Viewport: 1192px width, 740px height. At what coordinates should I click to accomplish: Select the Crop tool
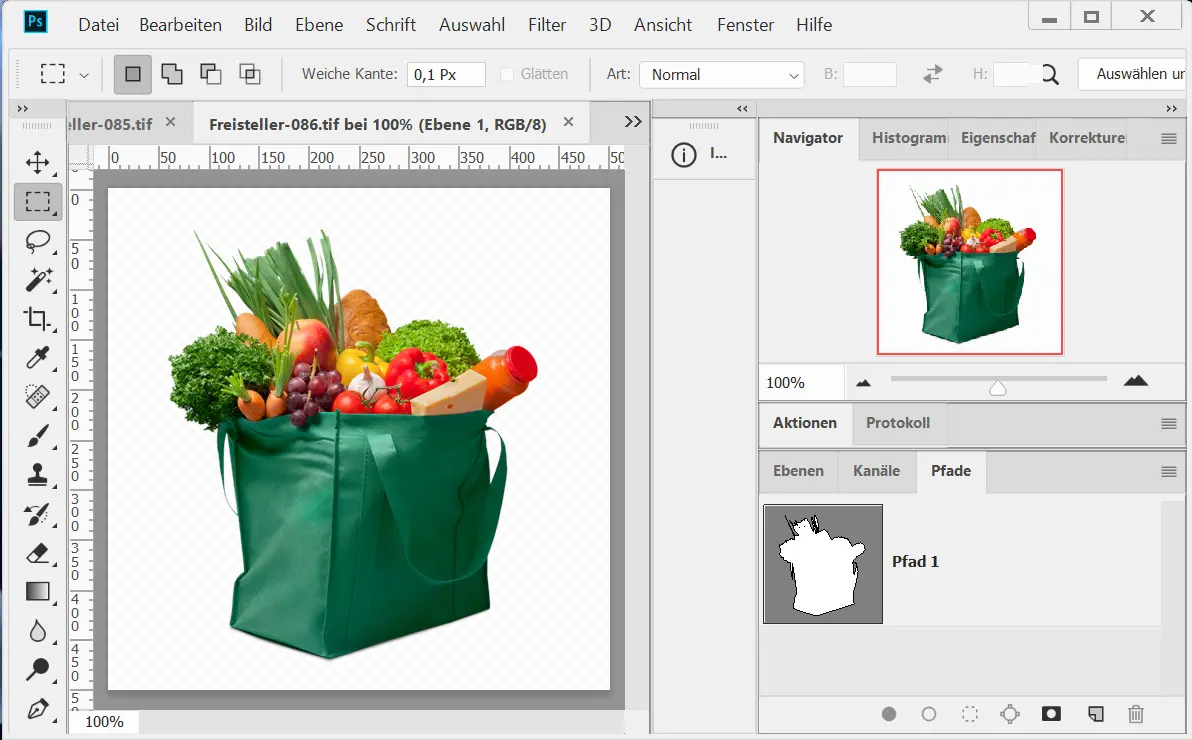point(38,319)
